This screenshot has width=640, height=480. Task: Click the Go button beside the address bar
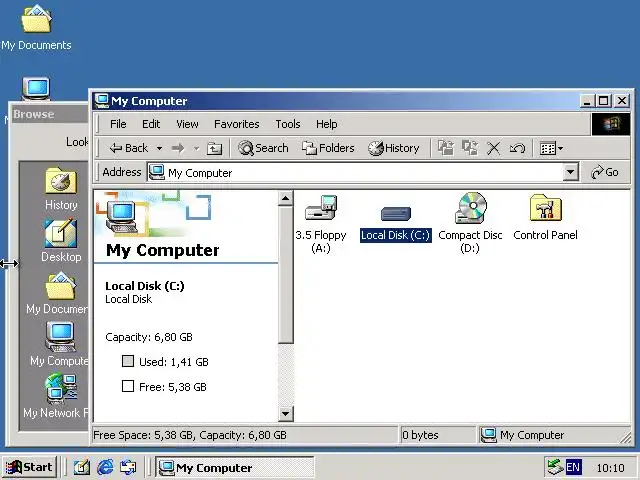[x=604, y=172]
